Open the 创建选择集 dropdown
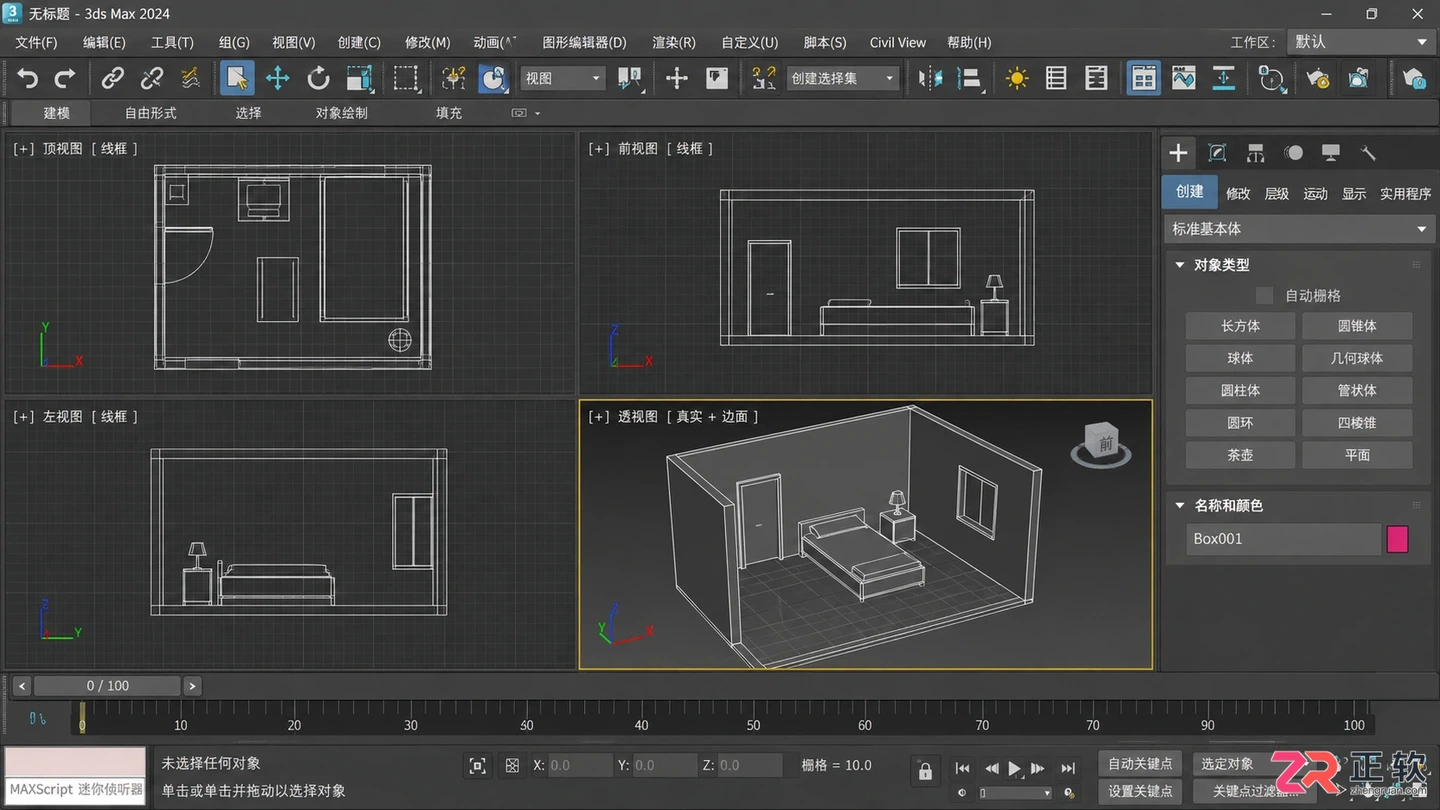The width and height of the screenshot is (1440, 810). [841, 78]
